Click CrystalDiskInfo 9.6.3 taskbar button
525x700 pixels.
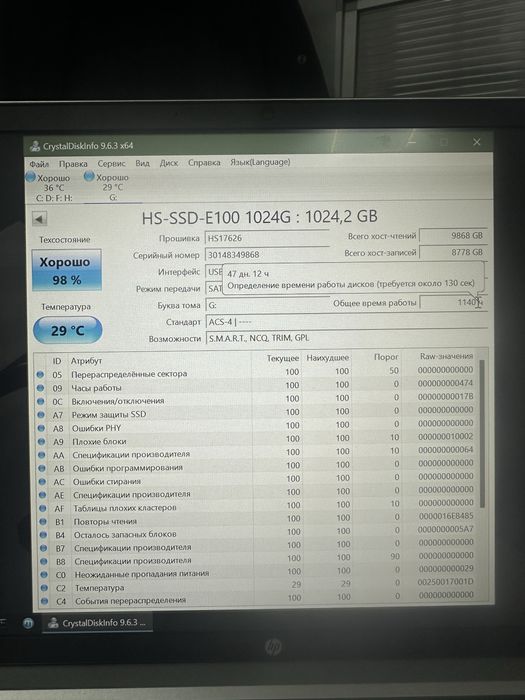tap(97, 623)
